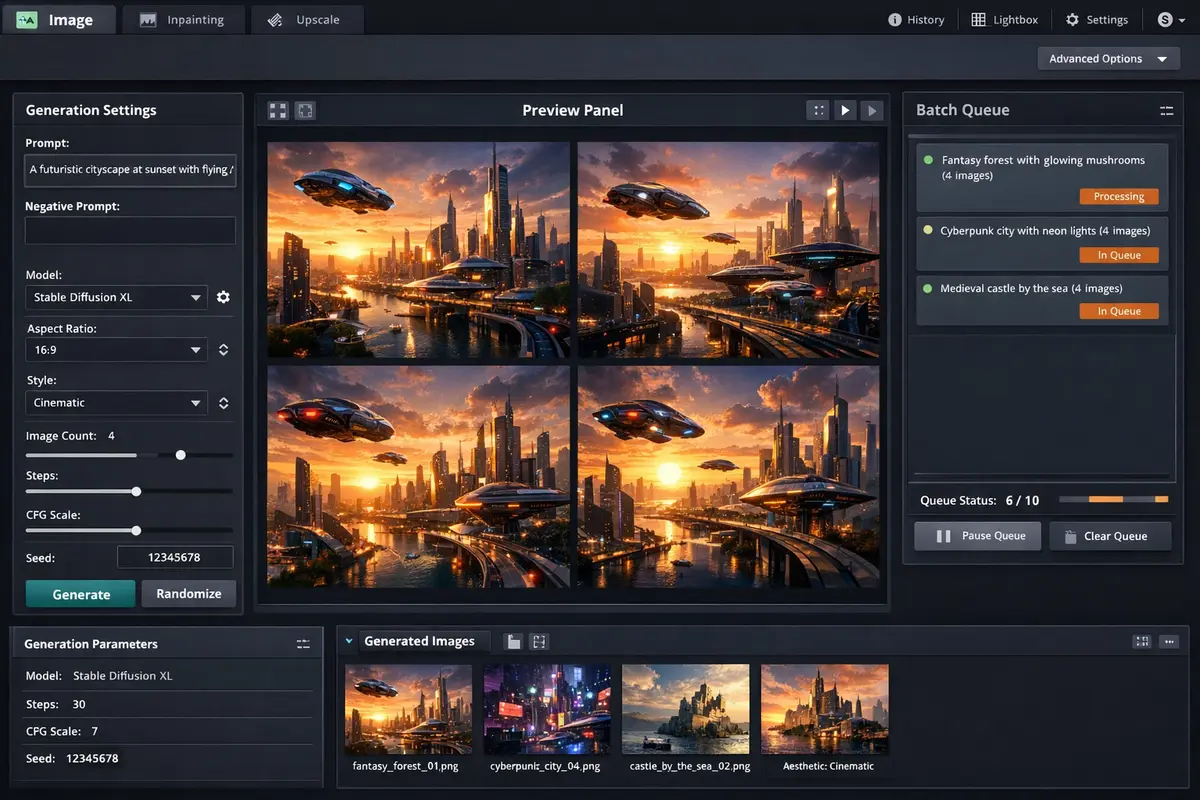This screenshot has height=800, width=1200.
Task: Click the model settings gear icon
Action: point(223,297)
